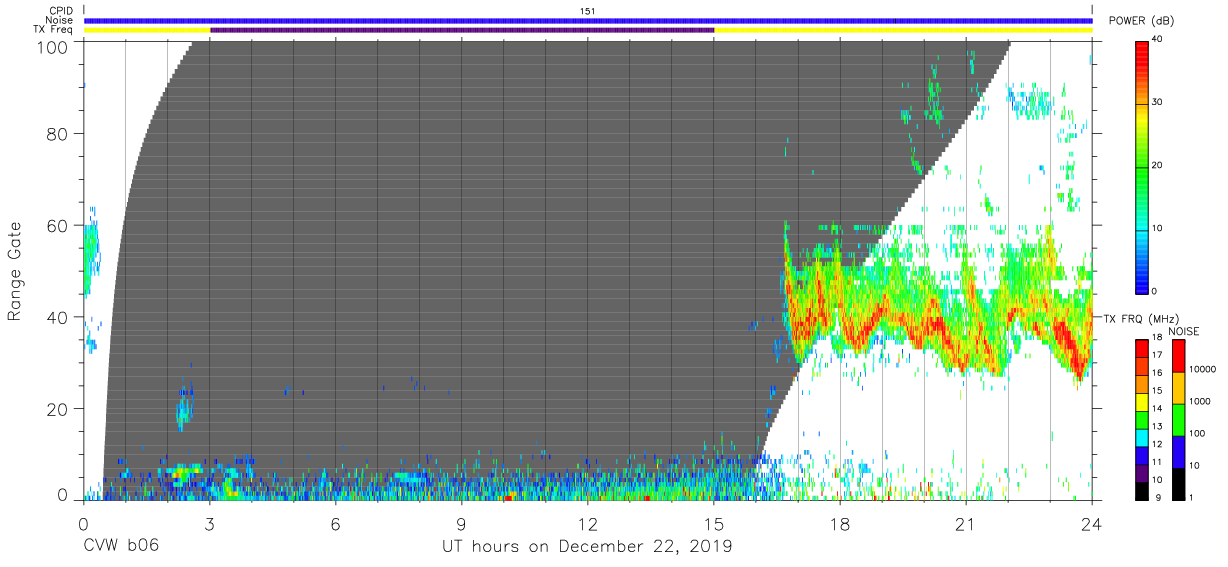Image resolution: width=1228 pixels, height=567 pixels.
Task: Select the 11 MHz label in TX FRQ legend
Action: coord(1157,462)
